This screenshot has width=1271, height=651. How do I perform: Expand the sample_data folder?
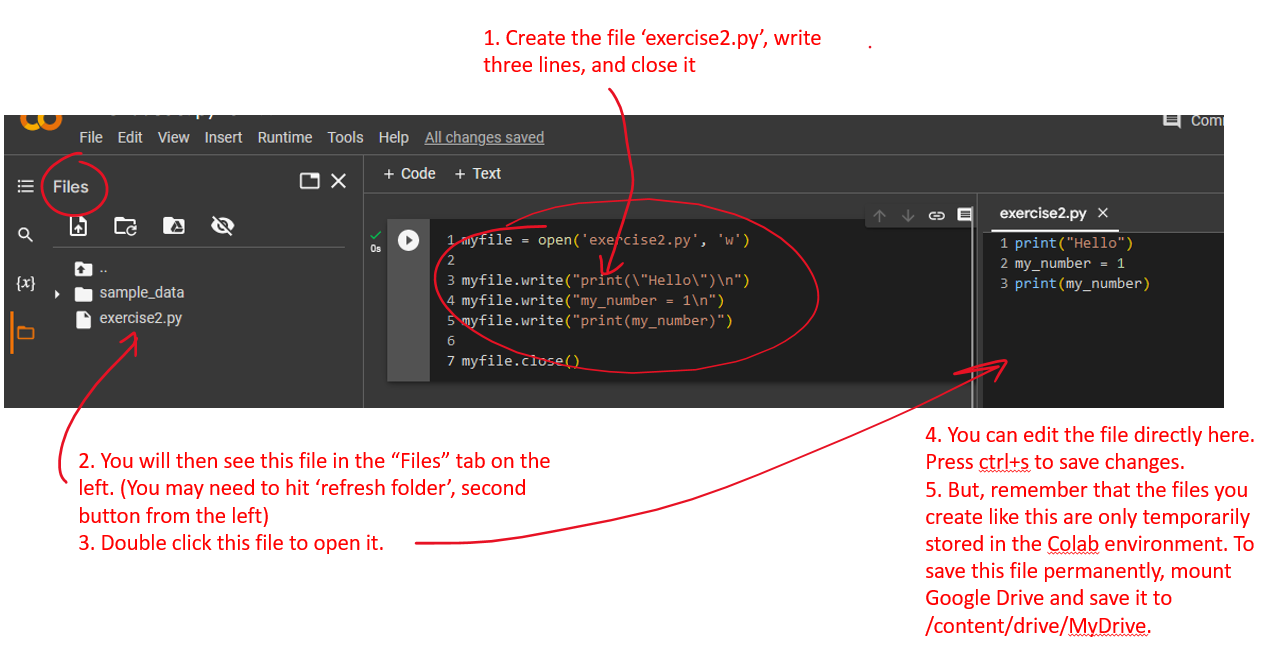coord(57,294)
